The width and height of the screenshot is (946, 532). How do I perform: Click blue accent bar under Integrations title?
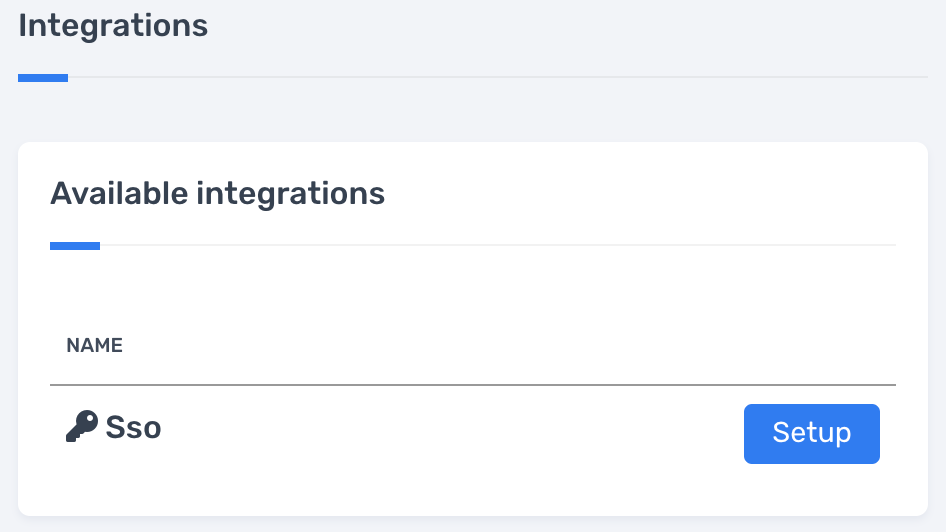(43, 77)
